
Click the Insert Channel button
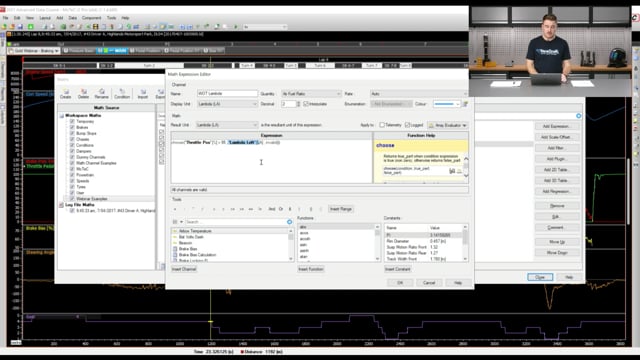[x=184, y=269]
